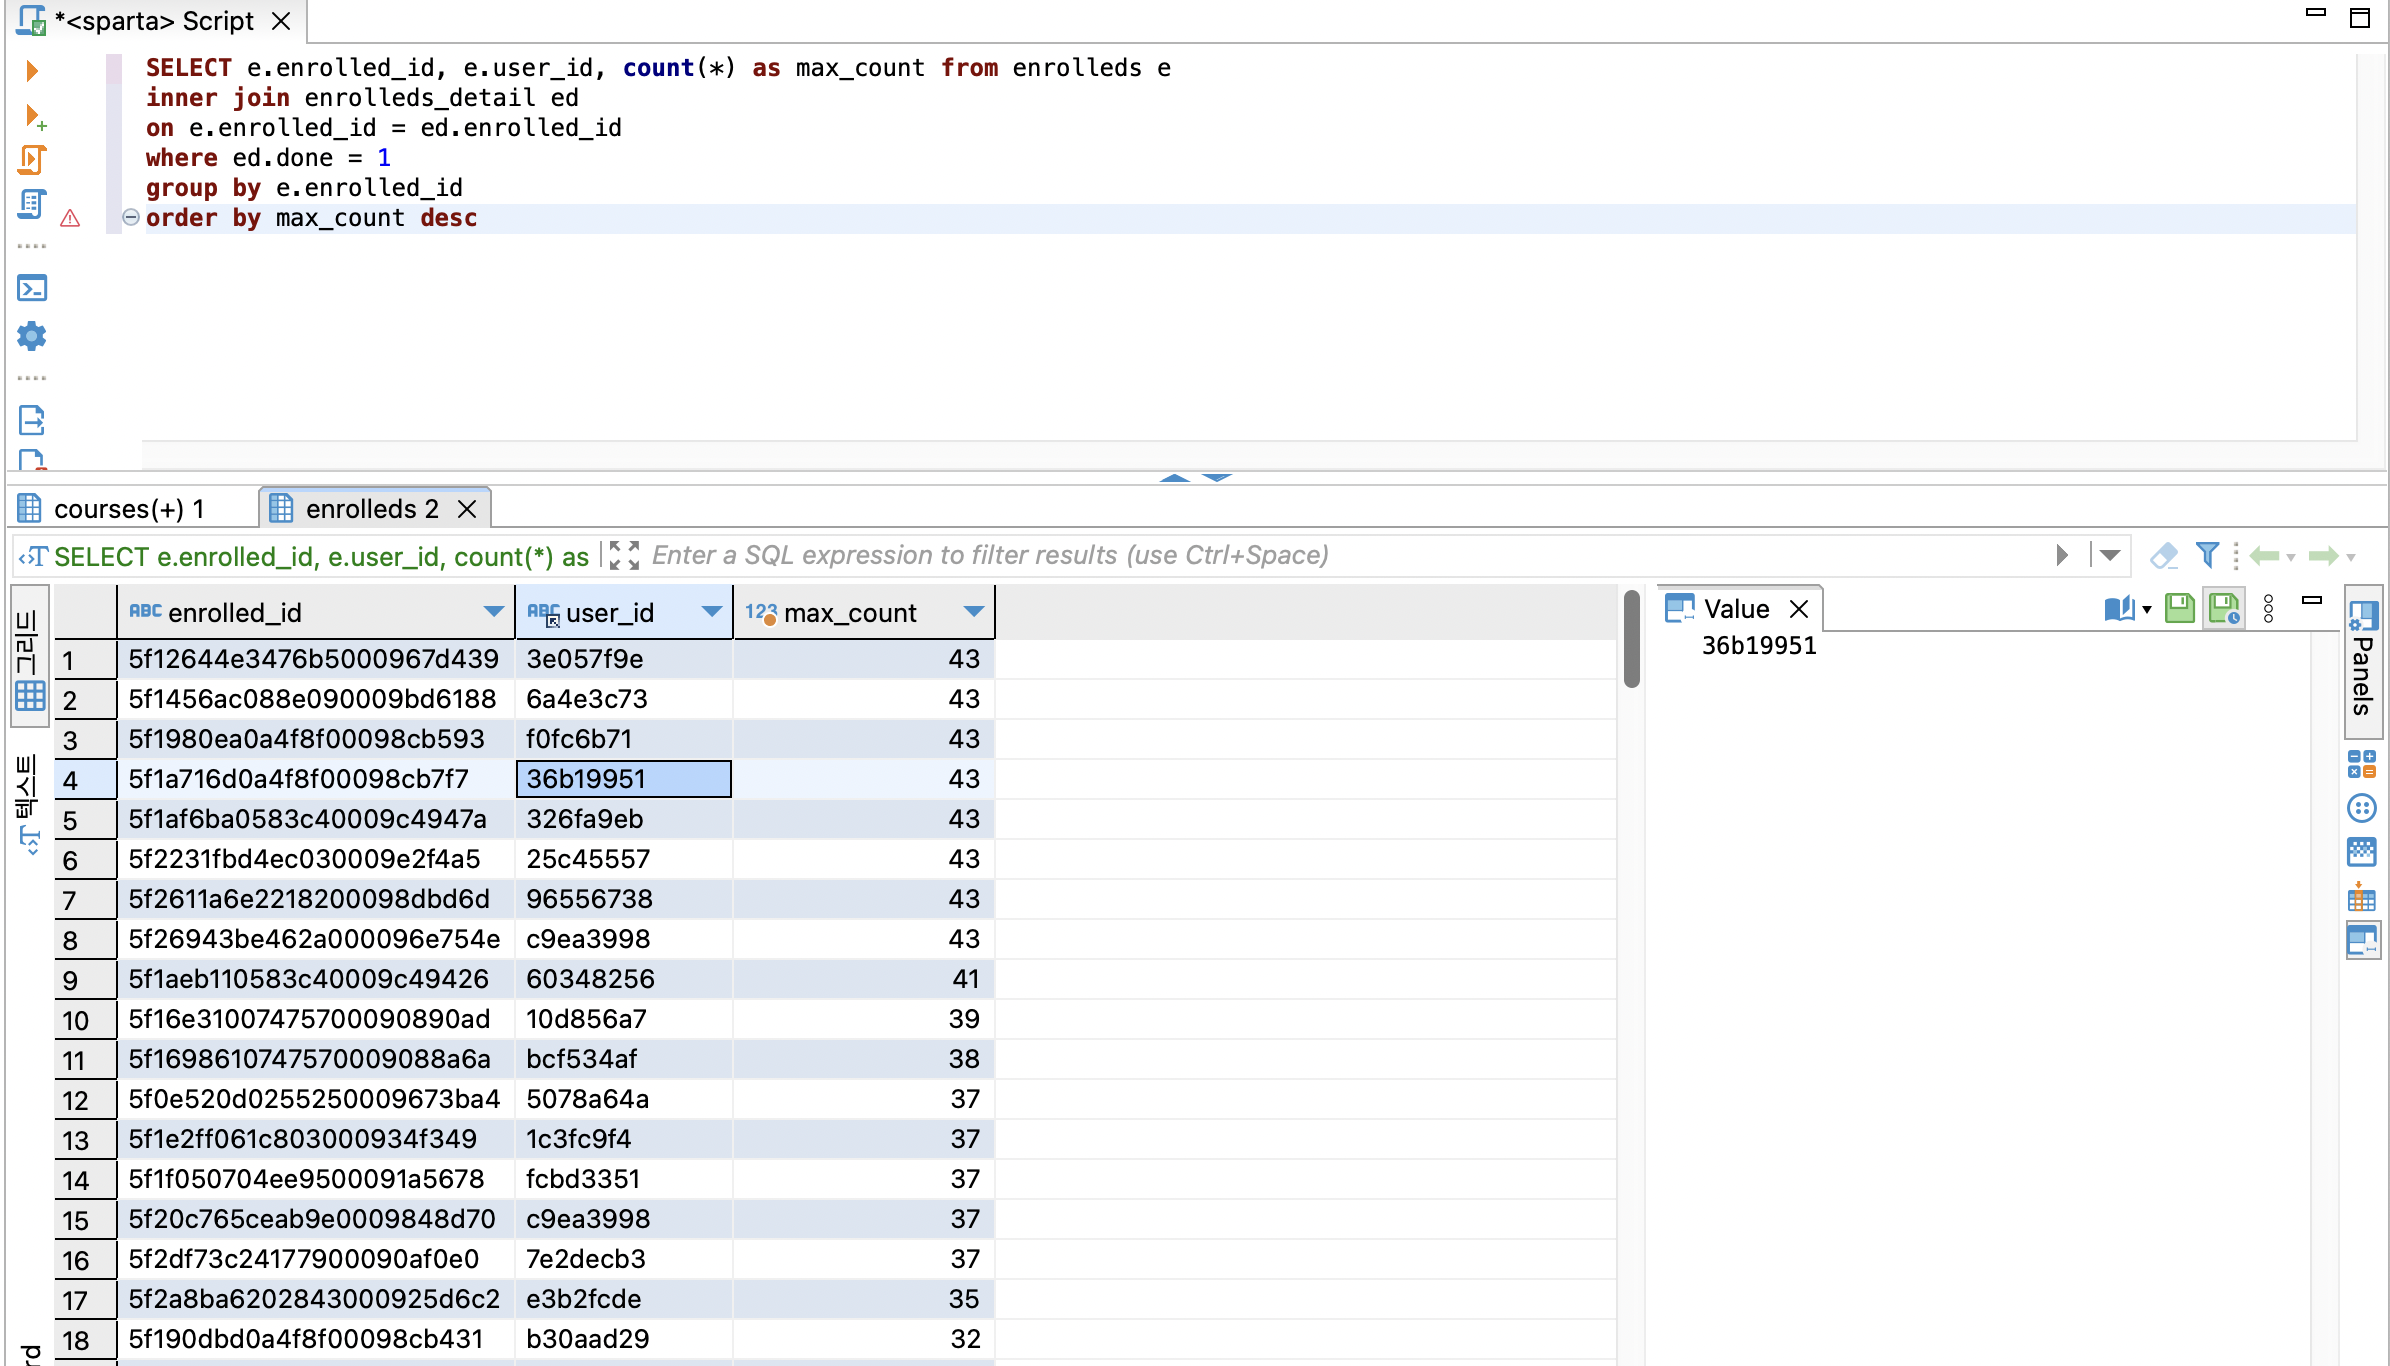Viewport: 2390px width, 1366px height.
Task: Switch to the courses(+) 1 tab
Action: 128,509
